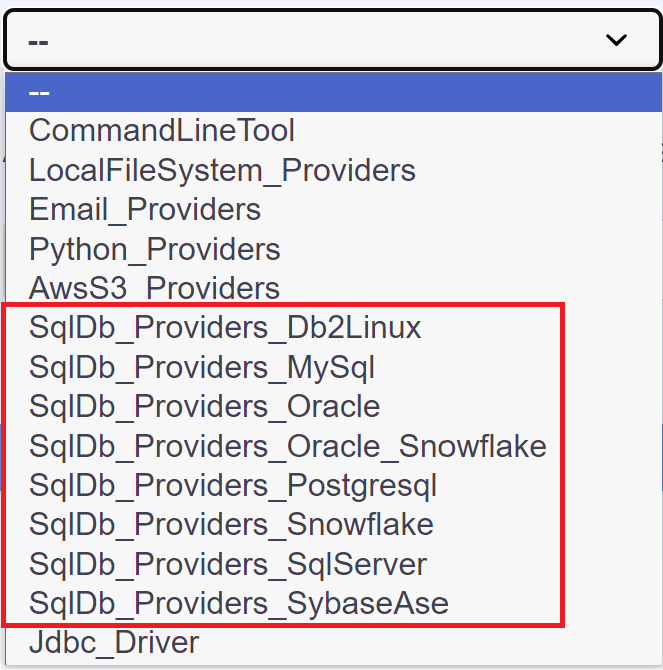Choose CommandLineTool from the list

click(x=162, y=130)
